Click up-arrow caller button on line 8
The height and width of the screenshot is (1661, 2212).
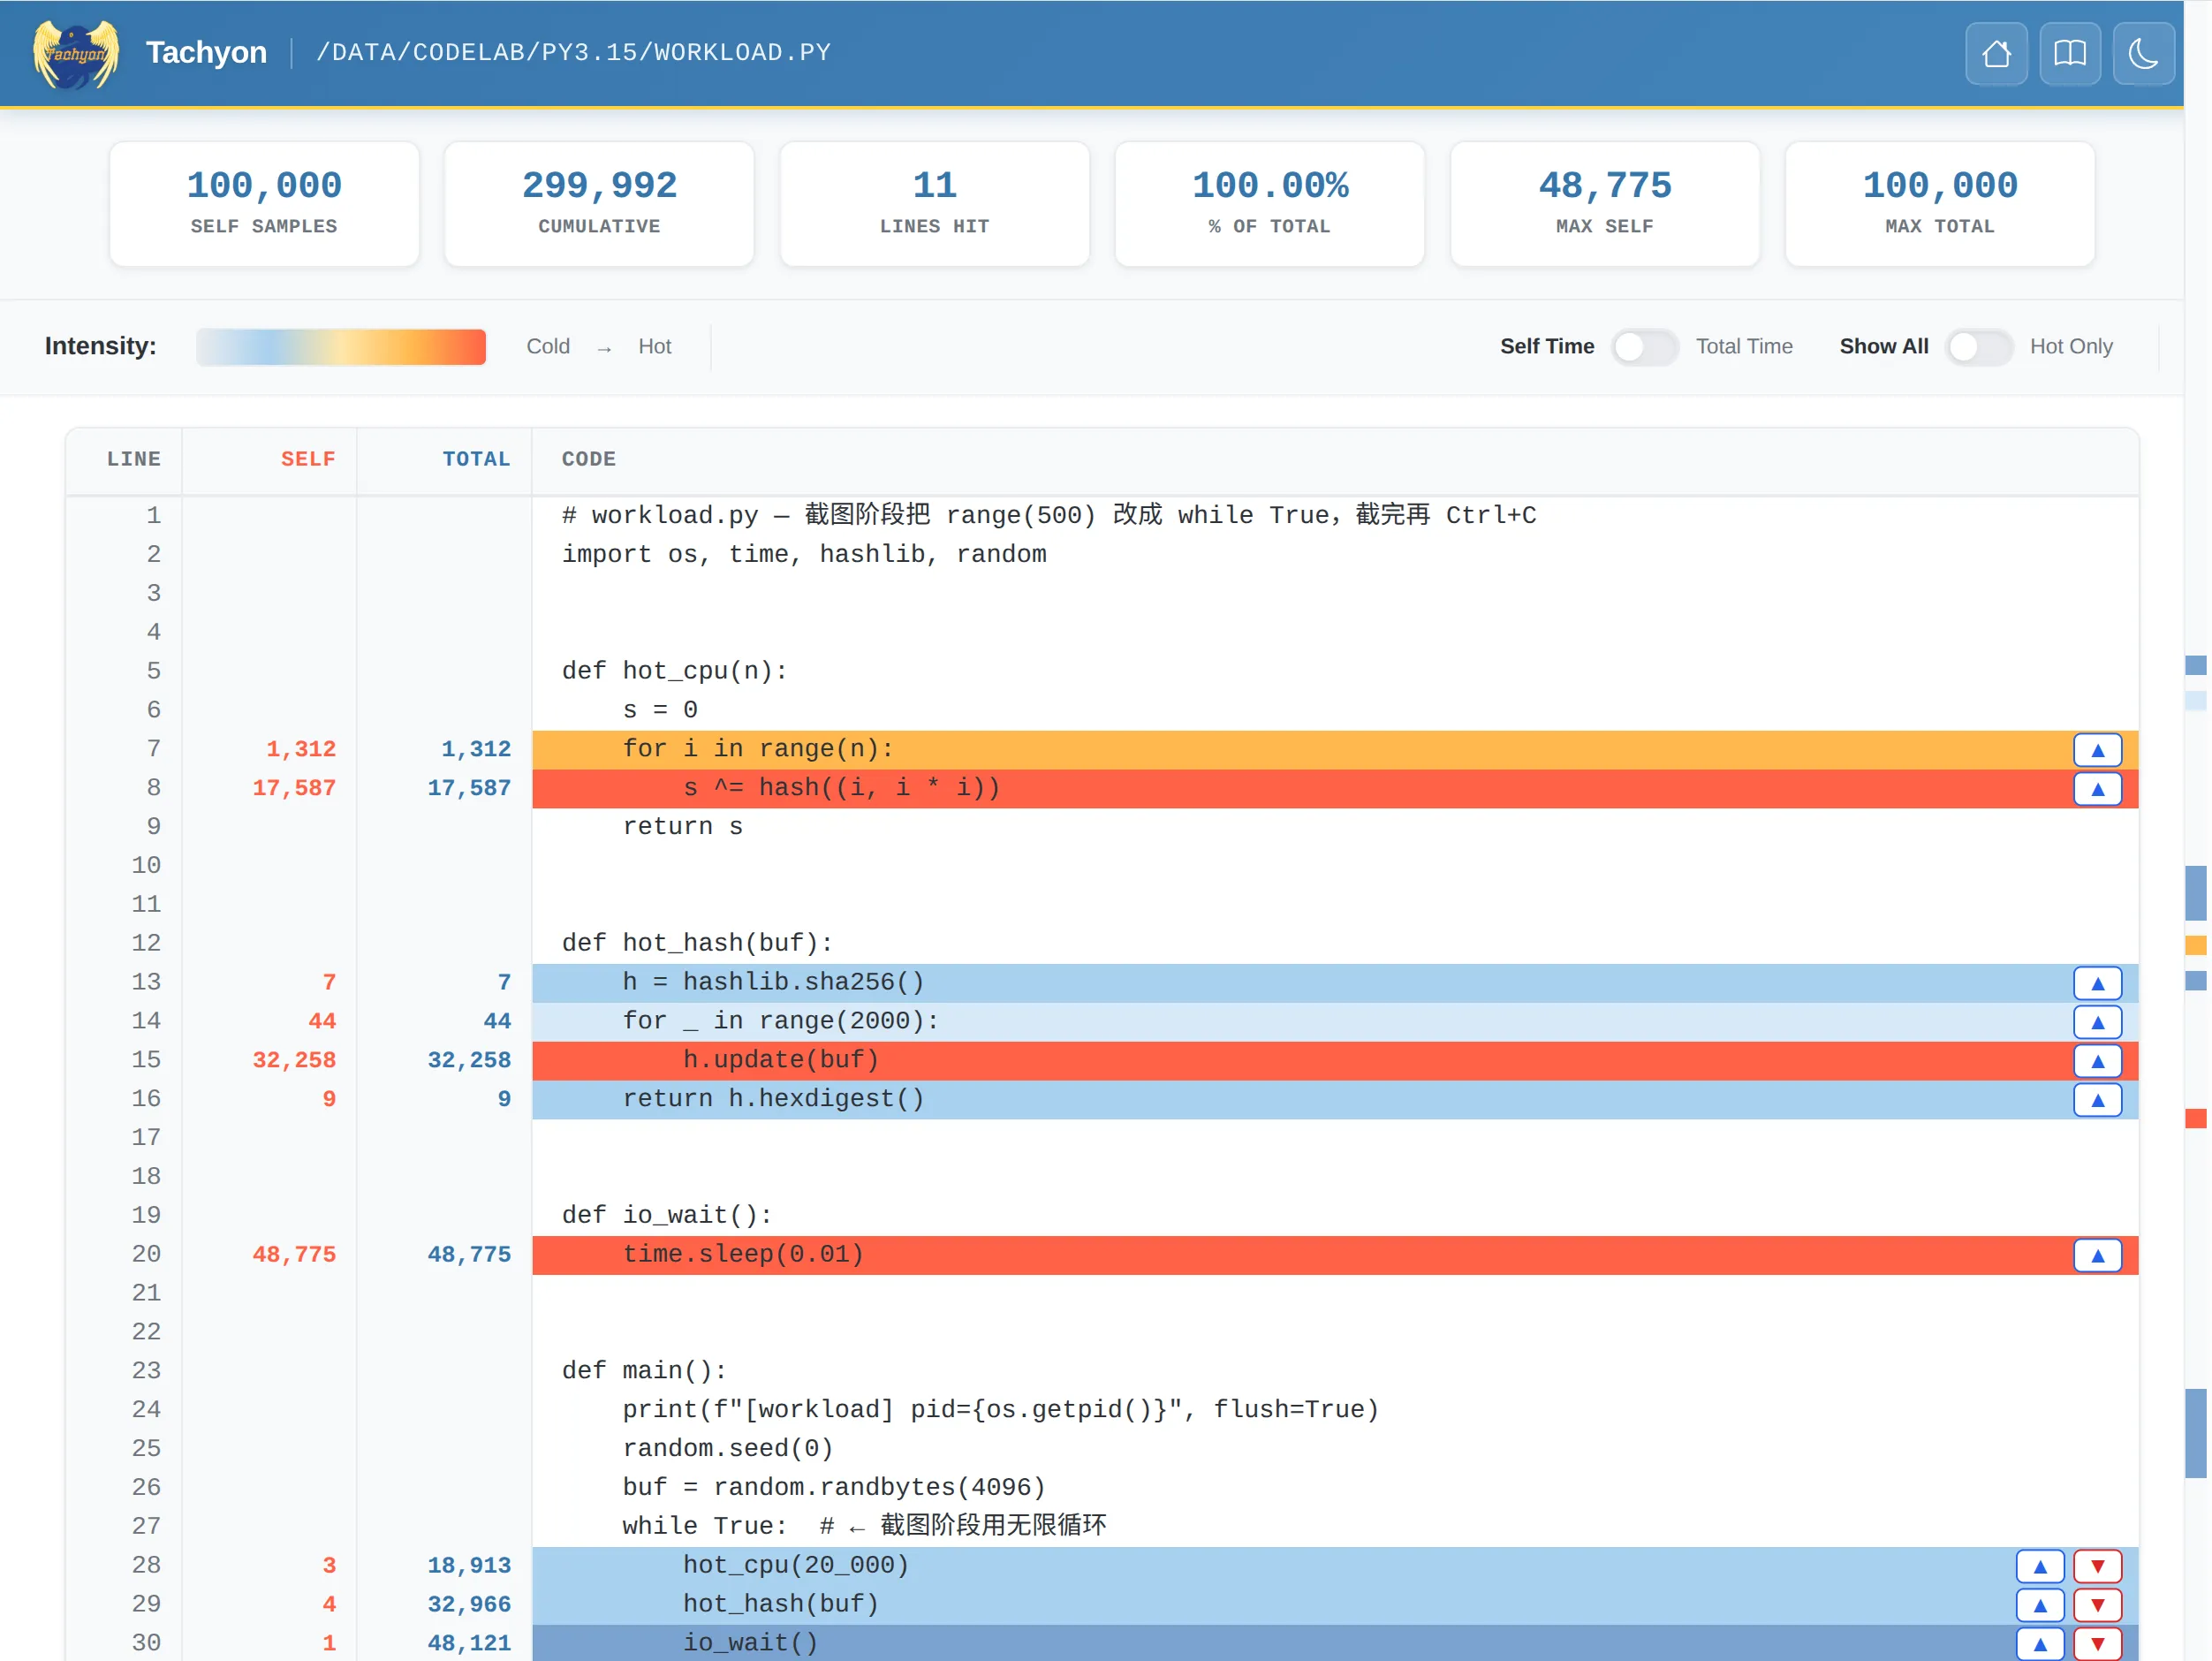click(2097, 788)
